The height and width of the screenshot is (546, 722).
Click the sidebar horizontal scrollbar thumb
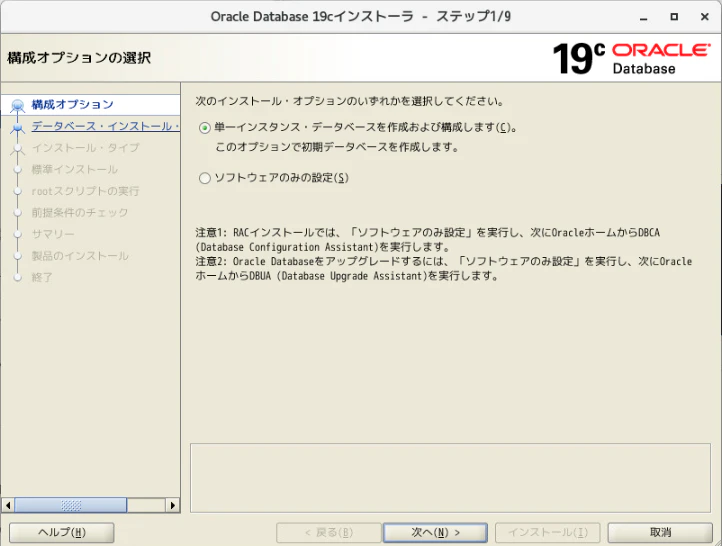click(71, 505)
